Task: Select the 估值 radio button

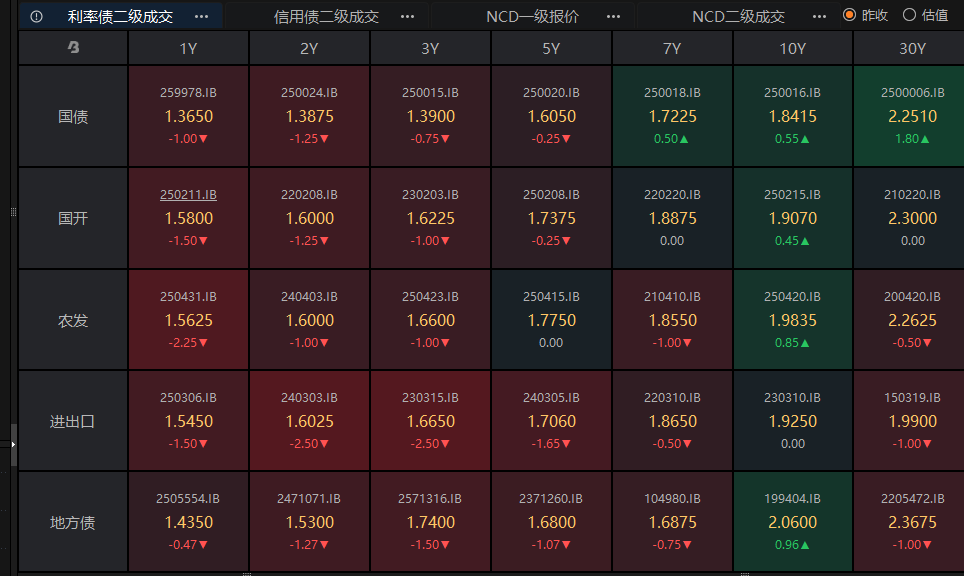Action: point(909,15)
